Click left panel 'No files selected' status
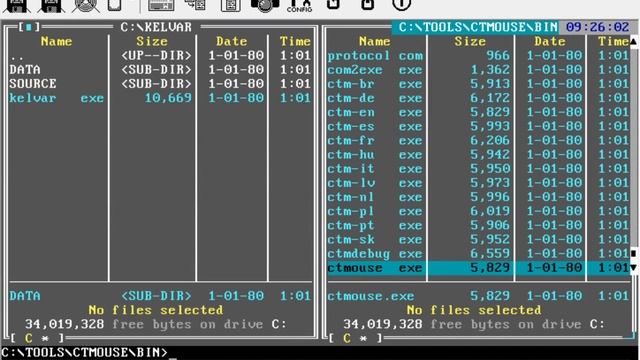The height and width of the screenshot is (360, 640). (x=156, y=310)
